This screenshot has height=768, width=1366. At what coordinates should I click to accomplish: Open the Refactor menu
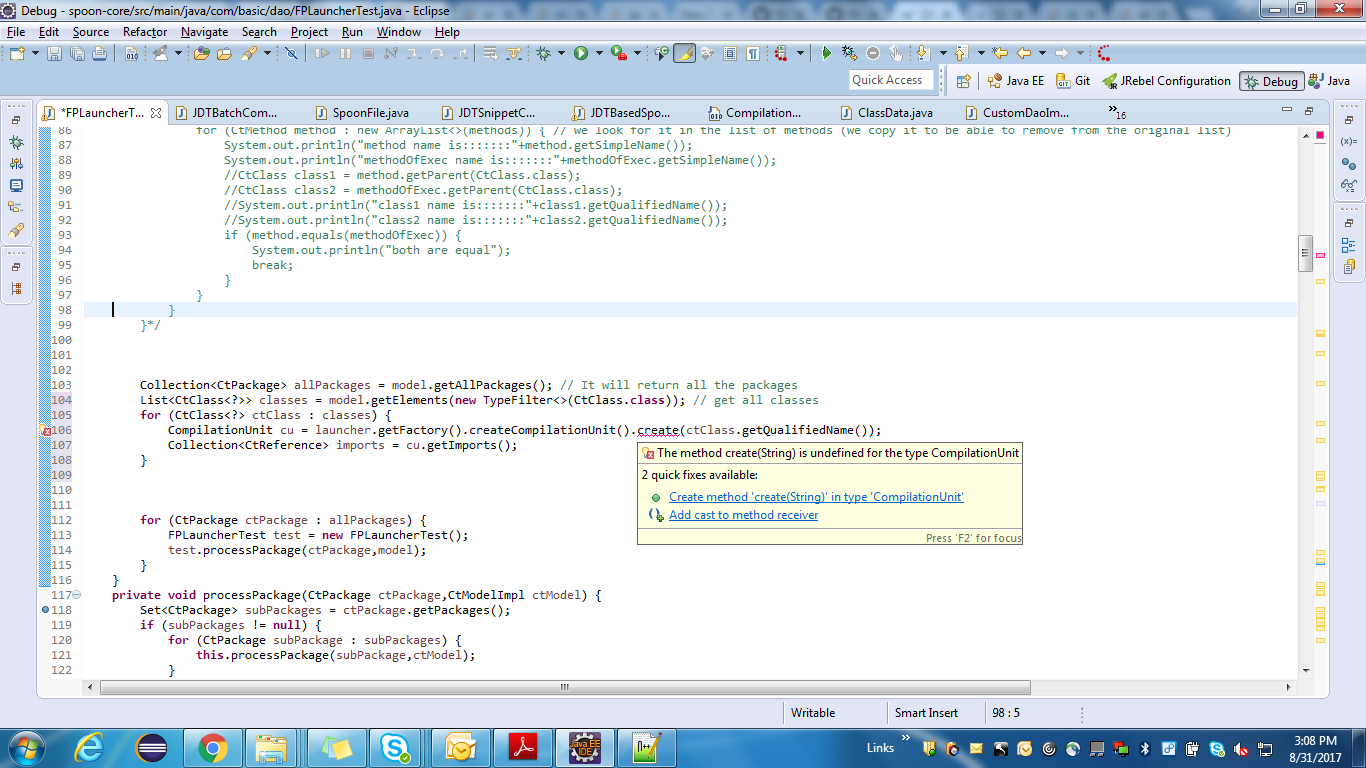coord(145,31)
